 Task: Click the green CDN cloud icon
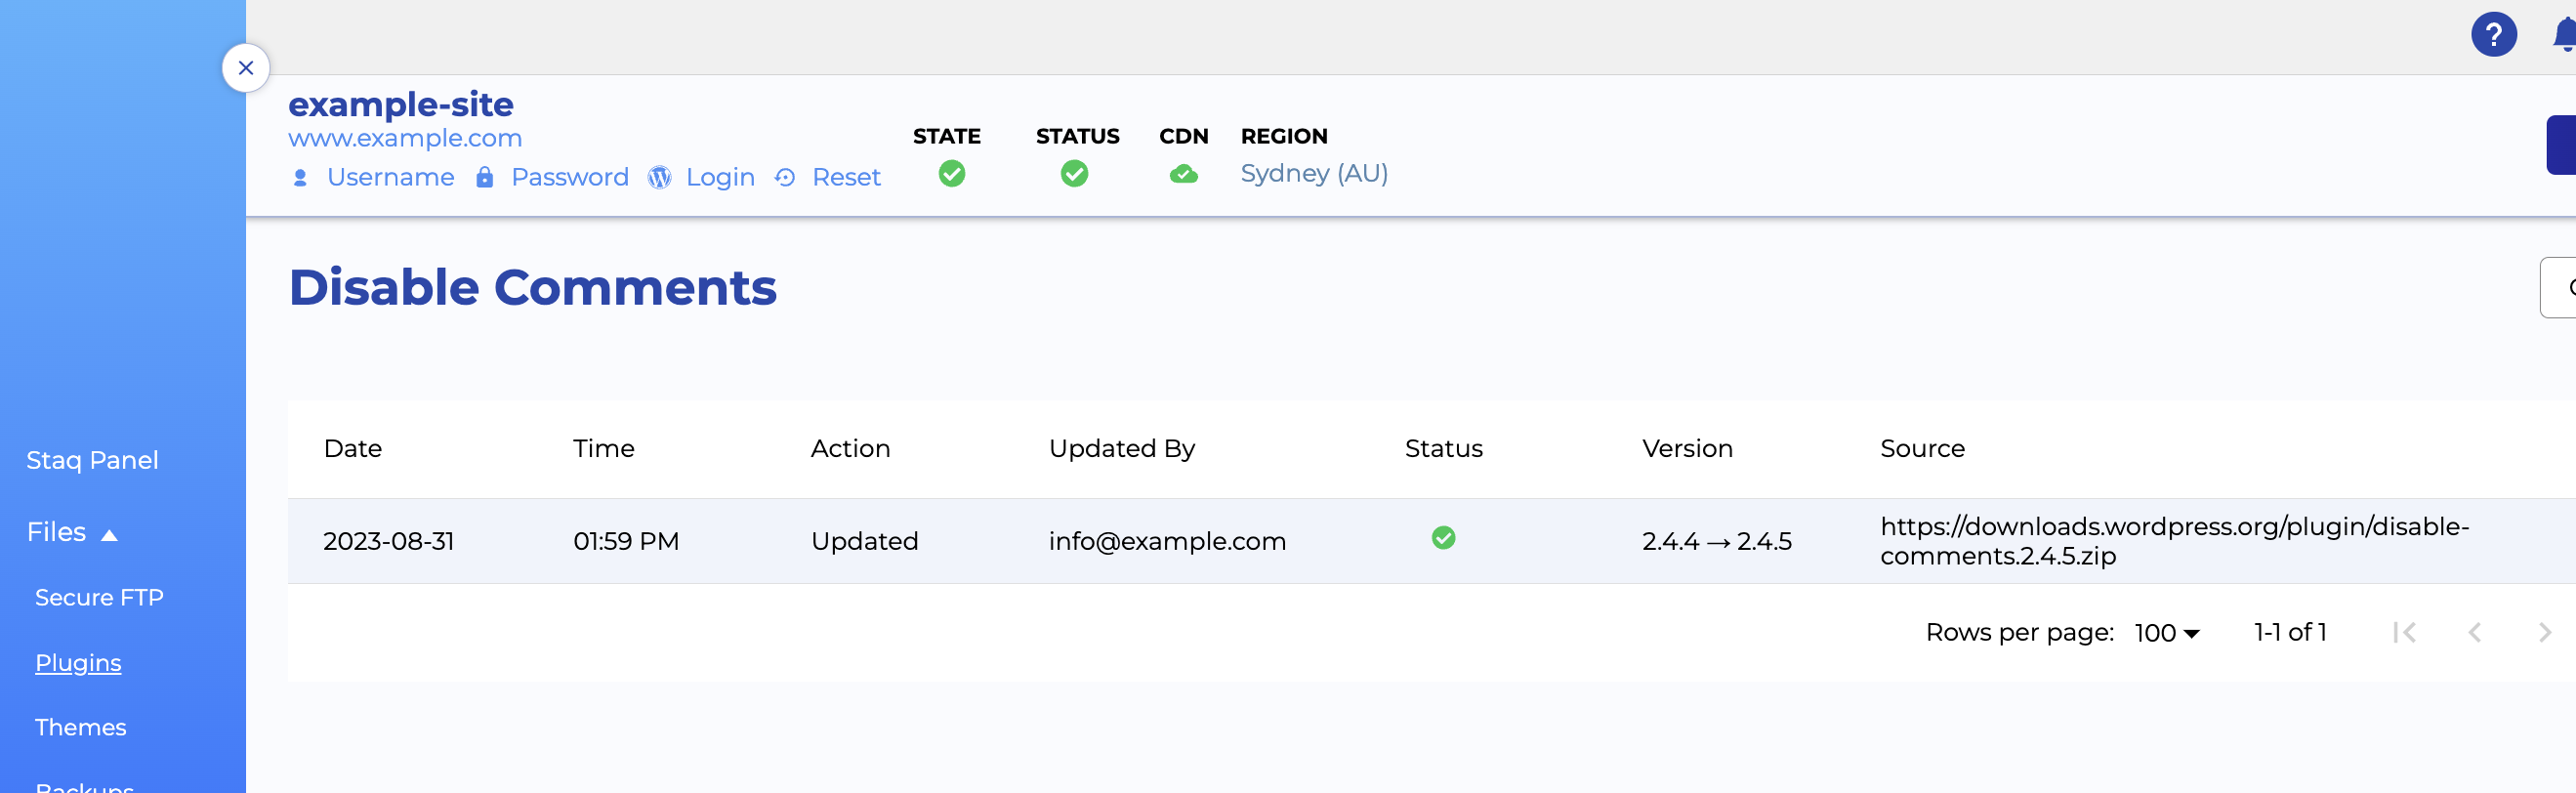coord(1183,175)
